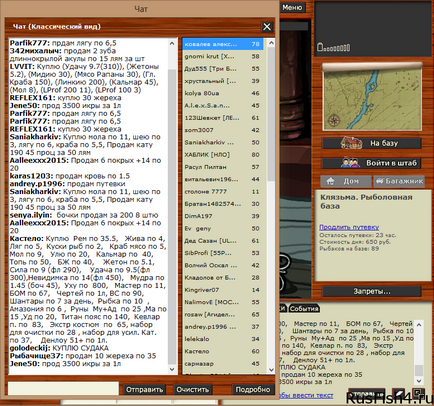434x406 pixels.
Task: Close the classic chat window
Action: click(267, 27)
